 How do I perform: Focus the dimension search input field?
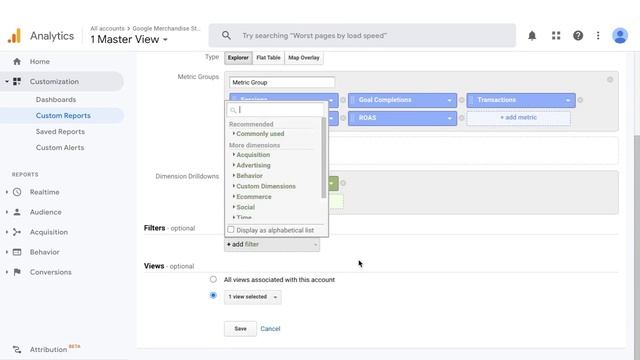(276, 110)
